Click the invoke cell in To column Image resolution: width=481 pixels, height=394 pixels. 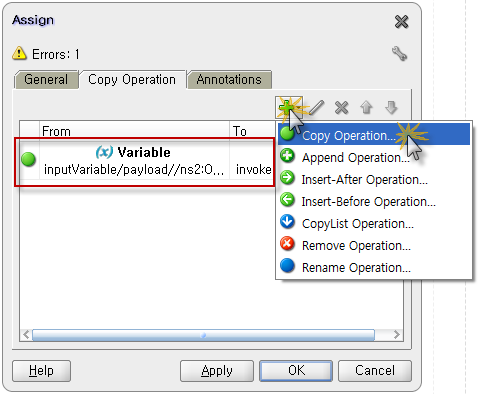253,170
